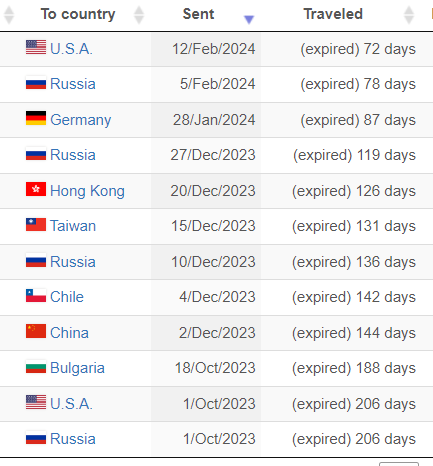Screen dimensions: 433x466
Task: Sort table by To country header
Action: click(78, 14)
